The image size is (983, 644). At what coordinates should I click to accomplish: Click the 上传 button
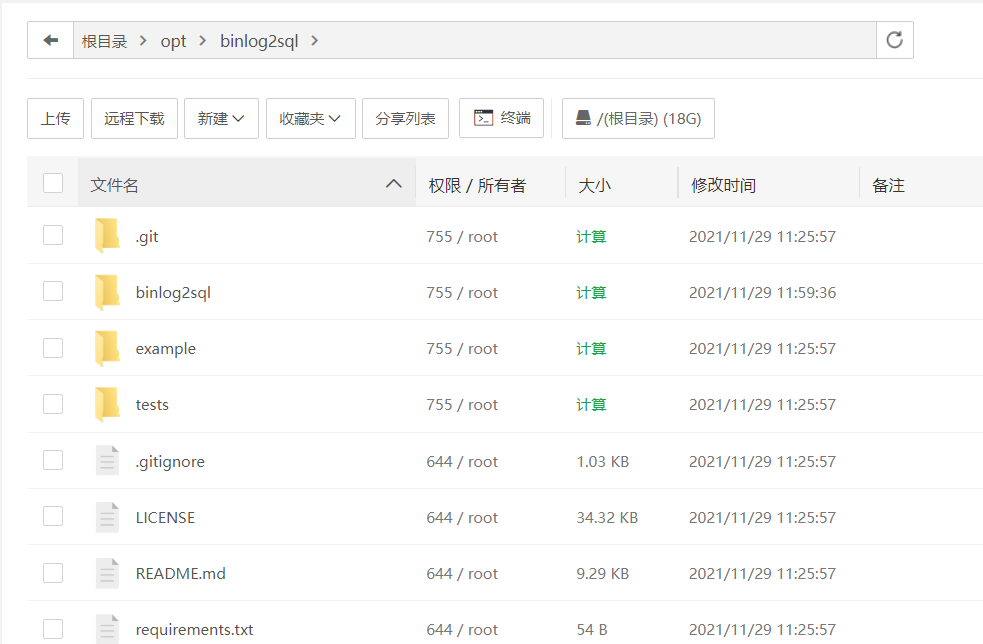(55, 119)
